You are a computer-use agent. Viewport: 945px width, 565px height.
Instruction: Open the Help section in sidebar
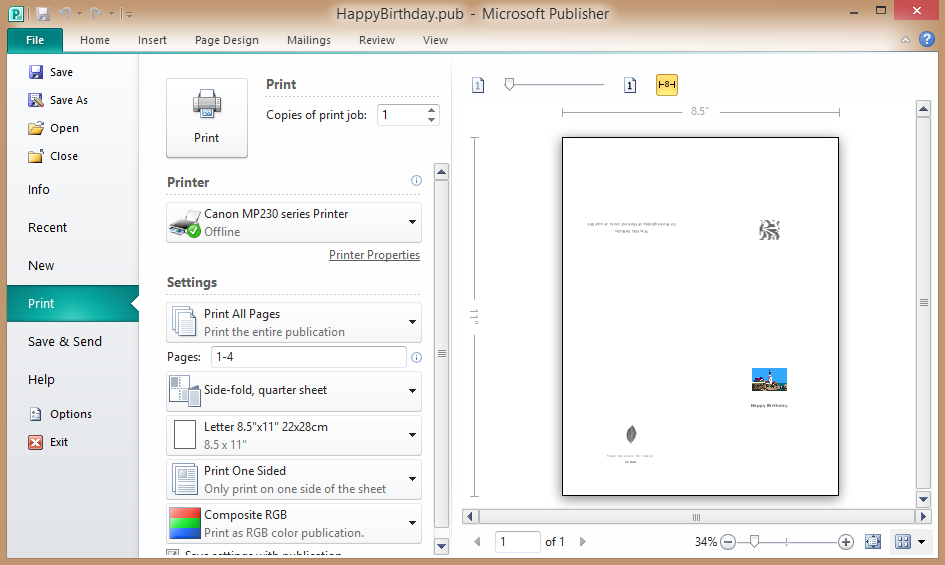(41, 379)
